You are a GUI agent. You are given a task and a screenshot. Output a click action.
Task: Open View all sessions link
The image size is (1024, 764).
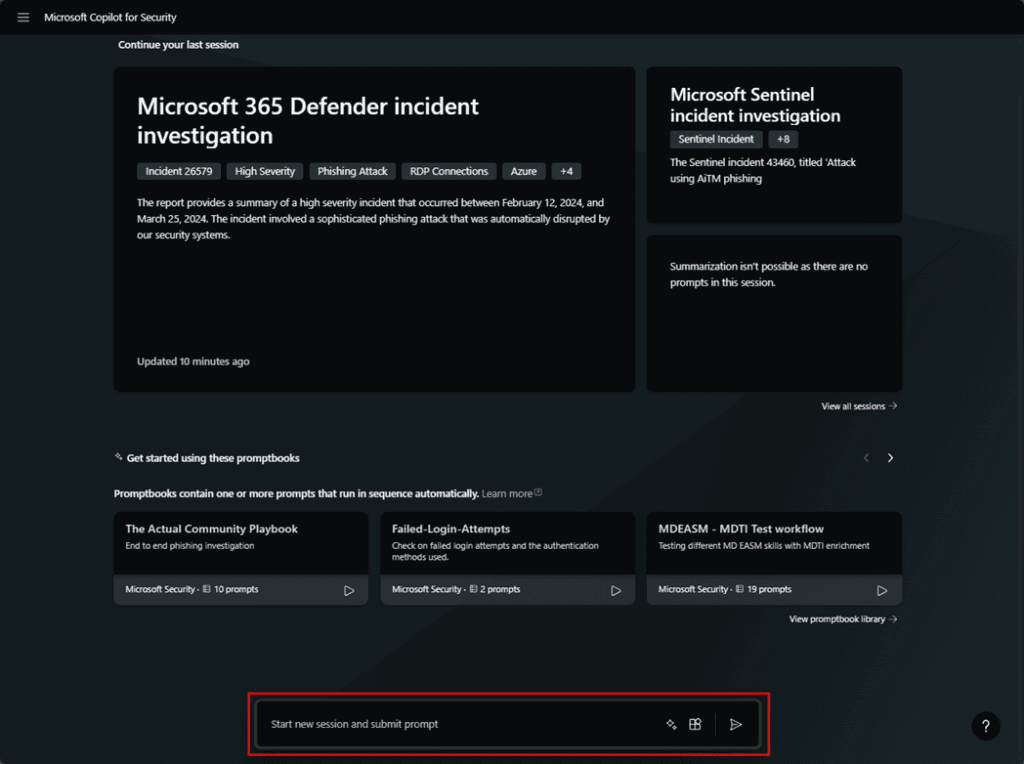click(x=859, y=406)
